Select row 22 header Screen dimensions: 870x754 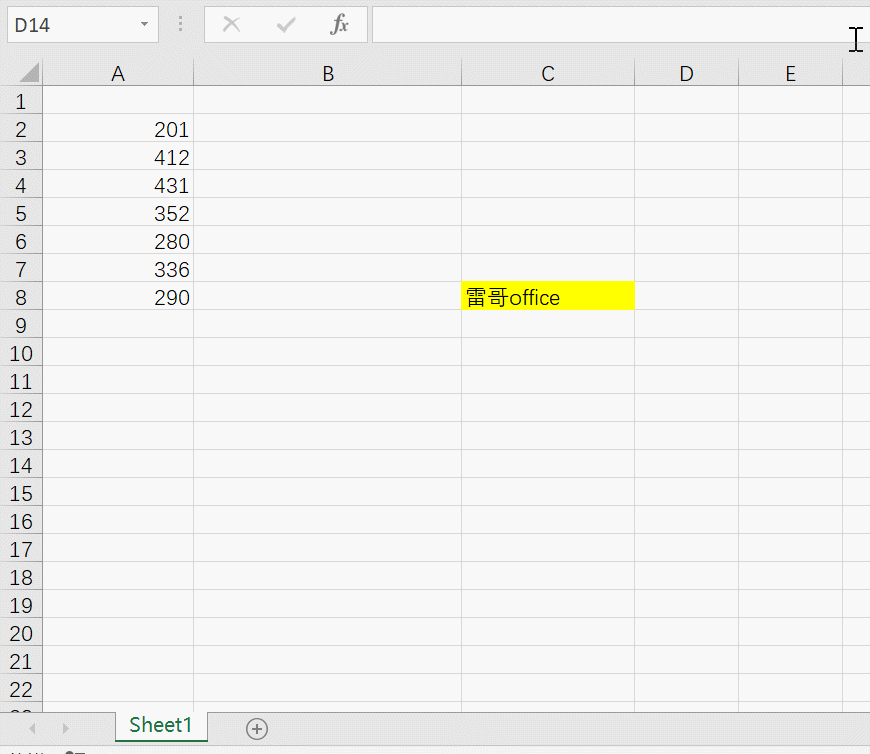(x=21, y=688)
